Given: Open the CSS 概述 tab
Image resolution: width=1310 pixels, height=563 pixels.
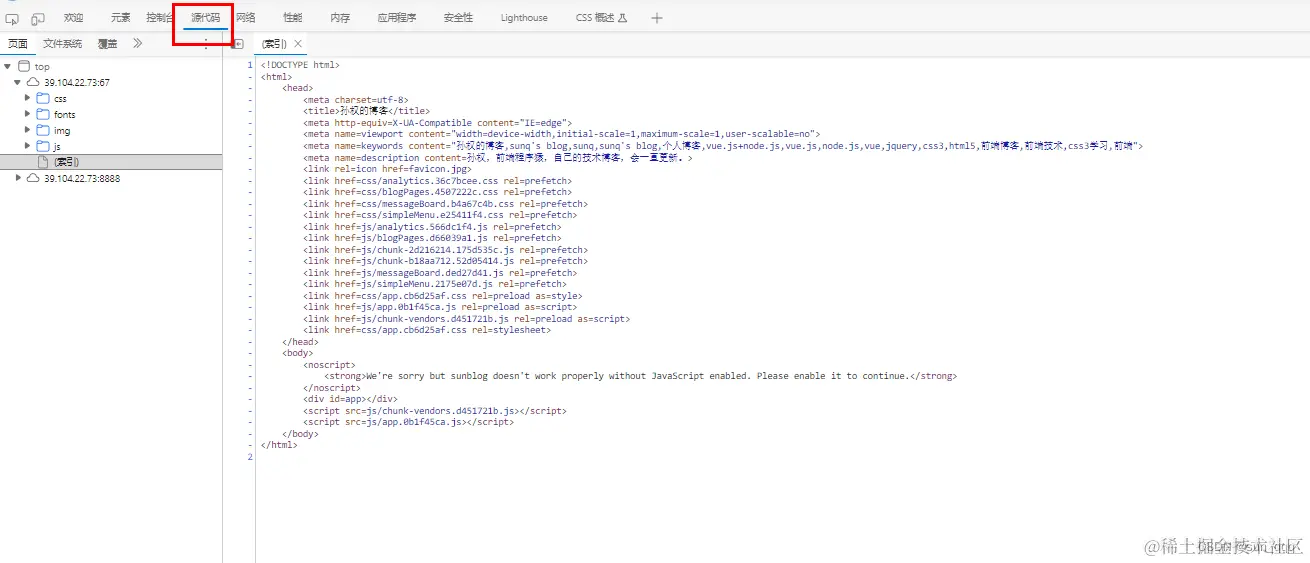Looking at the screenshot, I should click(x=601, y=18).
